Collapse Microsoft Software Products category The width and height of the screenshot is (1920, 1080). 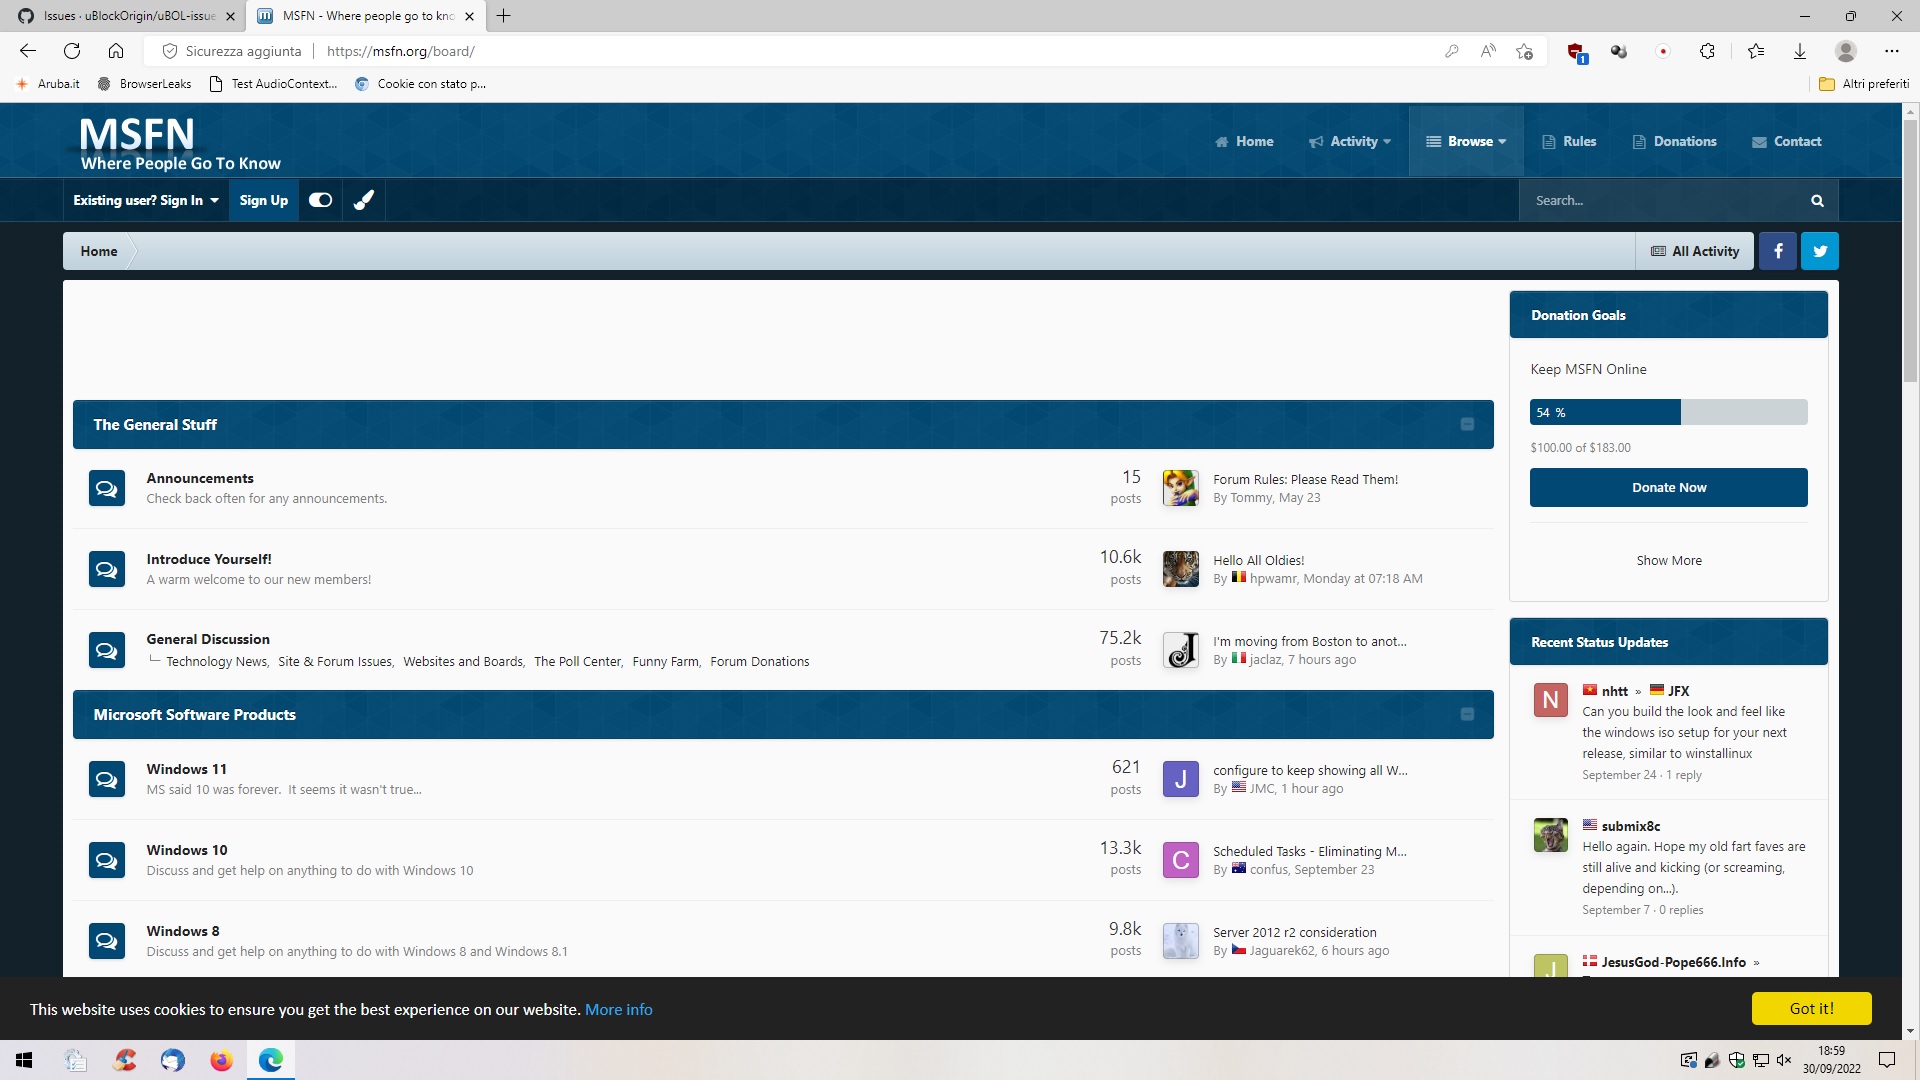tap(1467, 714)
